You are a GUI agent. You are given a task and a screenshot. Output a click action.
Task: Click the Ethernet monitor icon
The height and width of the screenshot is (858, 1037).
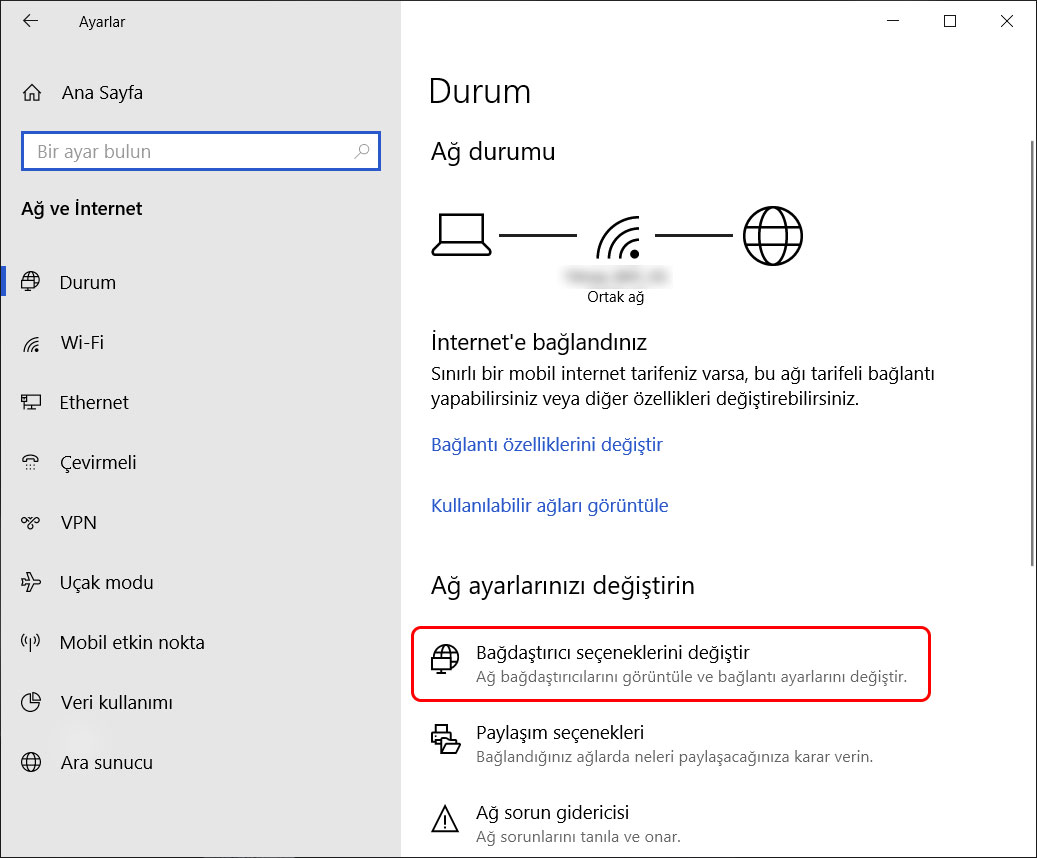[x=31, y=403]
